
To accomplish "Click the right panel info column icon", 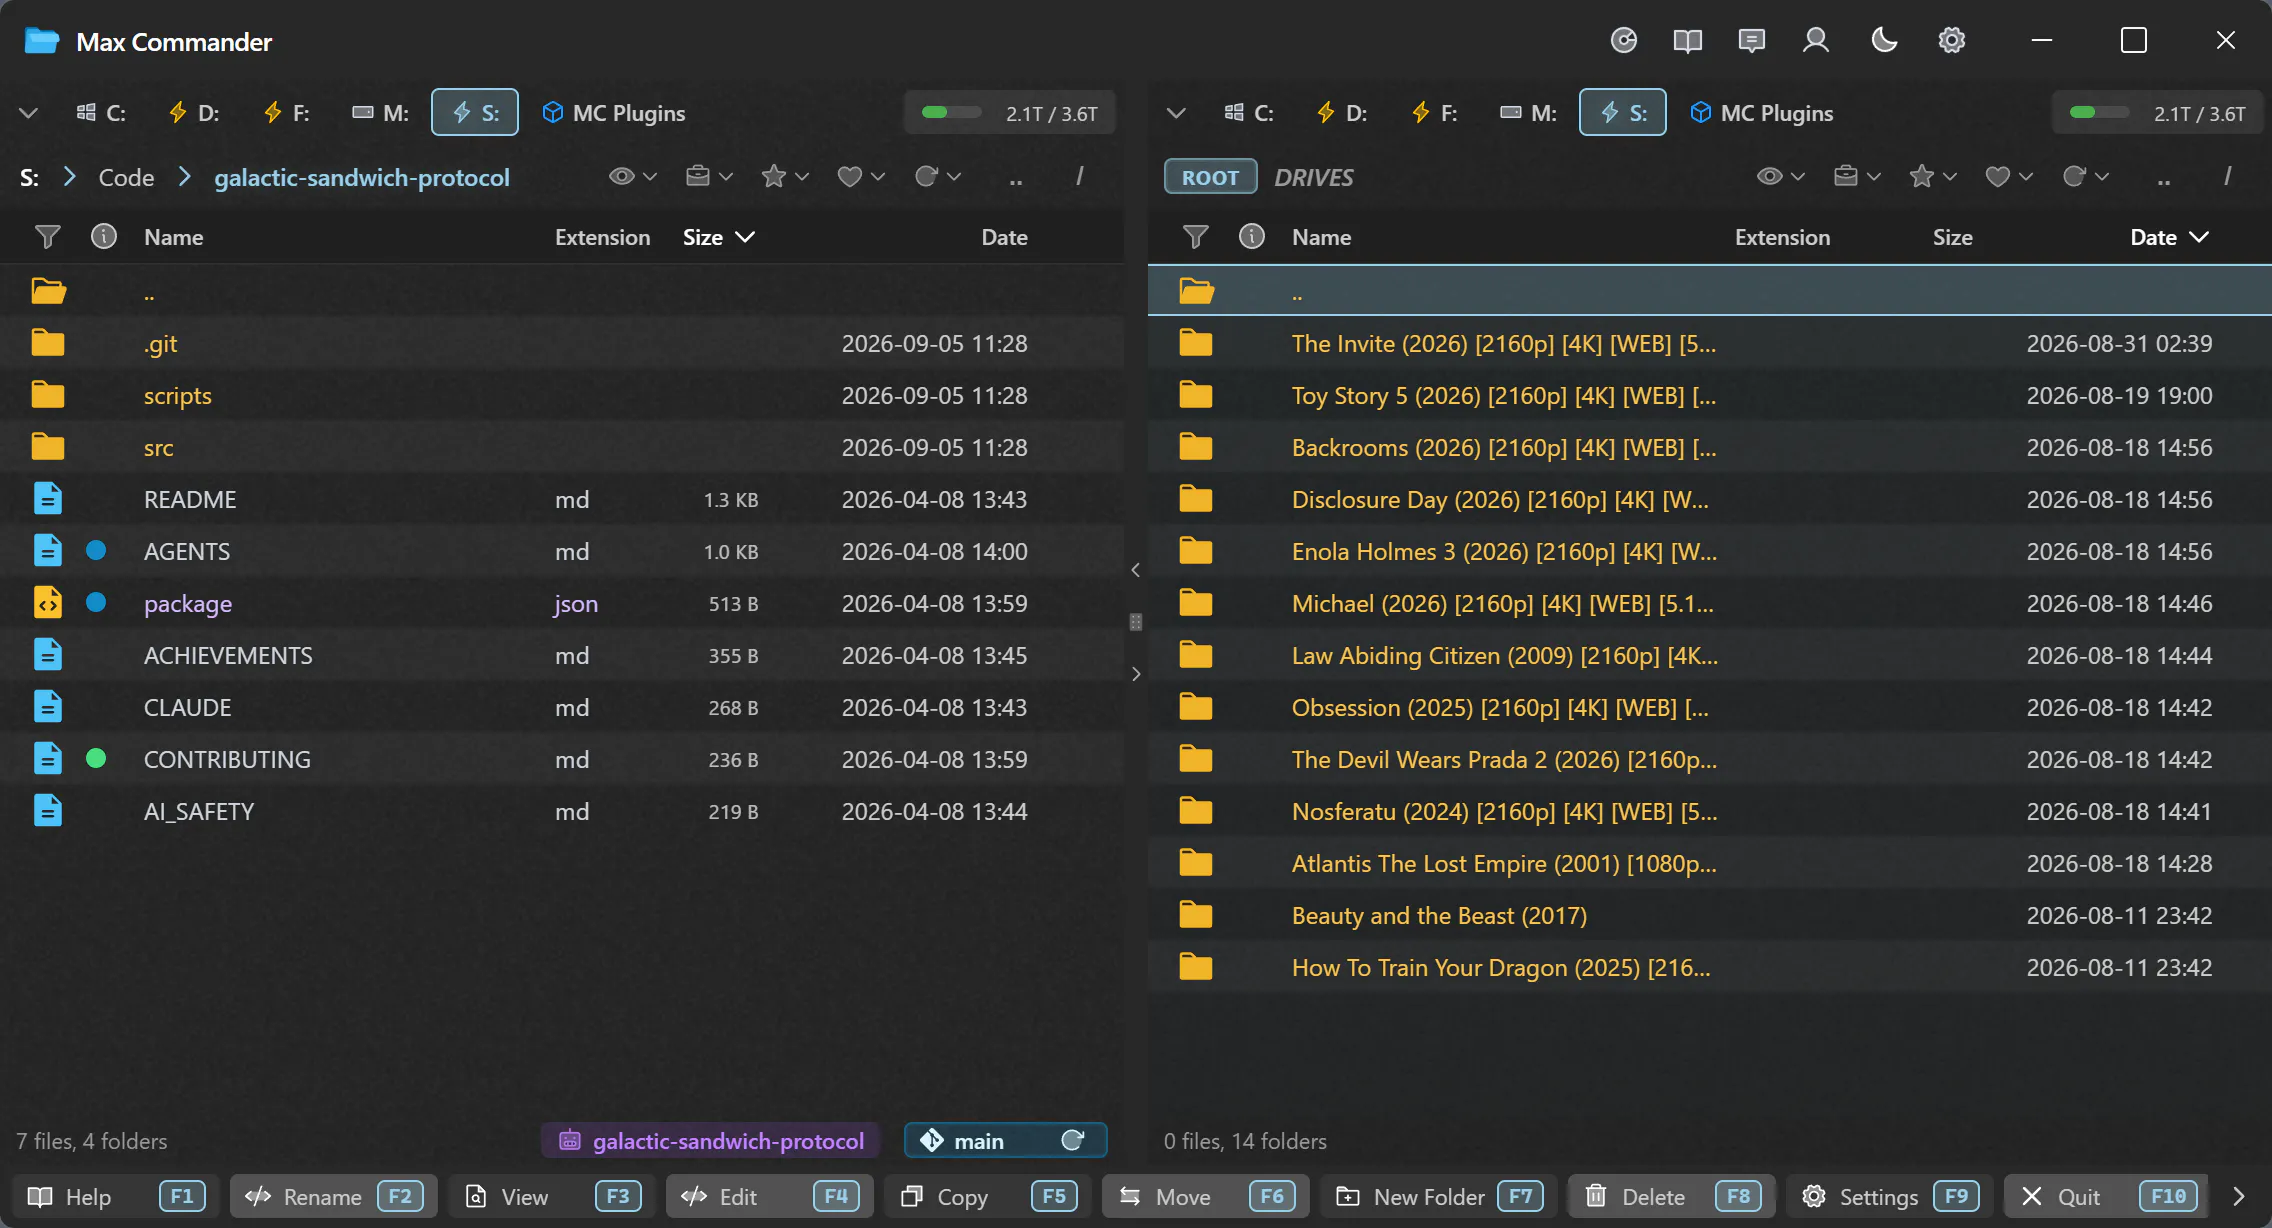I will tap(1252, 237).
